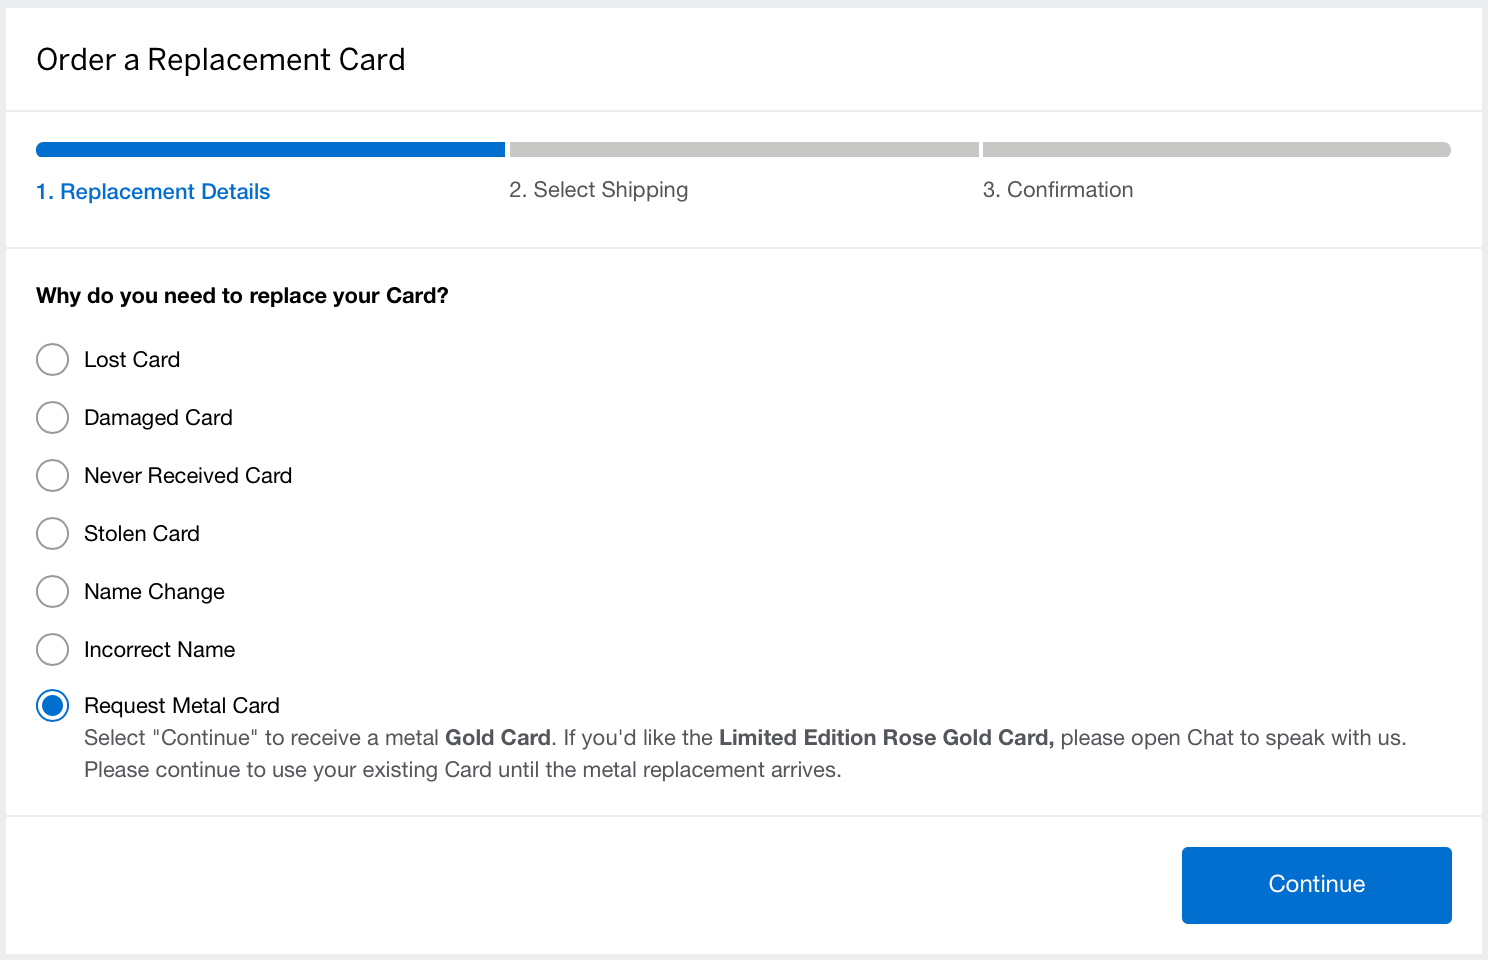1488x960 pixels.
Task: Pick the Stolen Card radio button
Action: tap(52, 533)
